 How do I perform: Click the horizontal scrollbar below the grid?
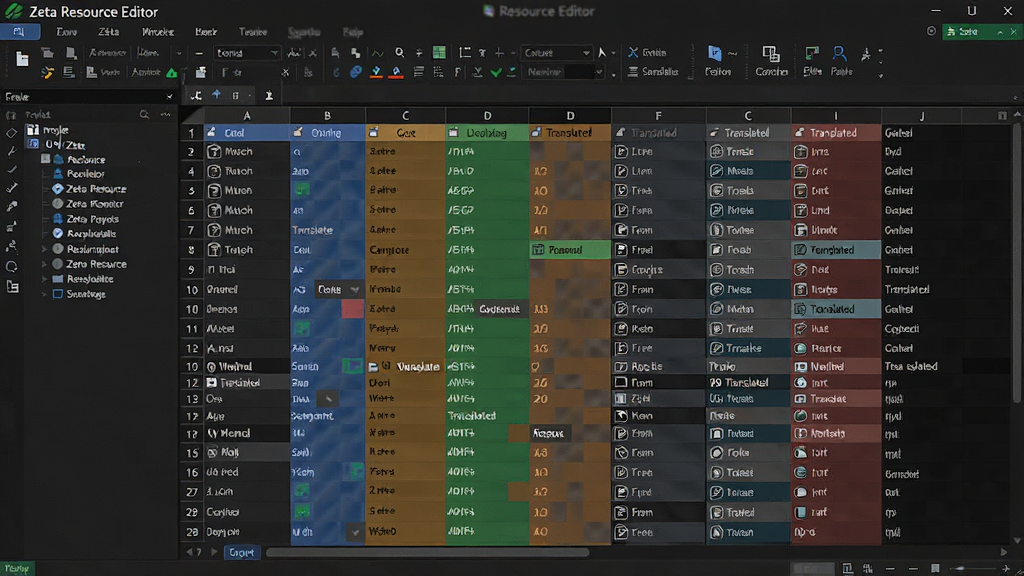428,552
